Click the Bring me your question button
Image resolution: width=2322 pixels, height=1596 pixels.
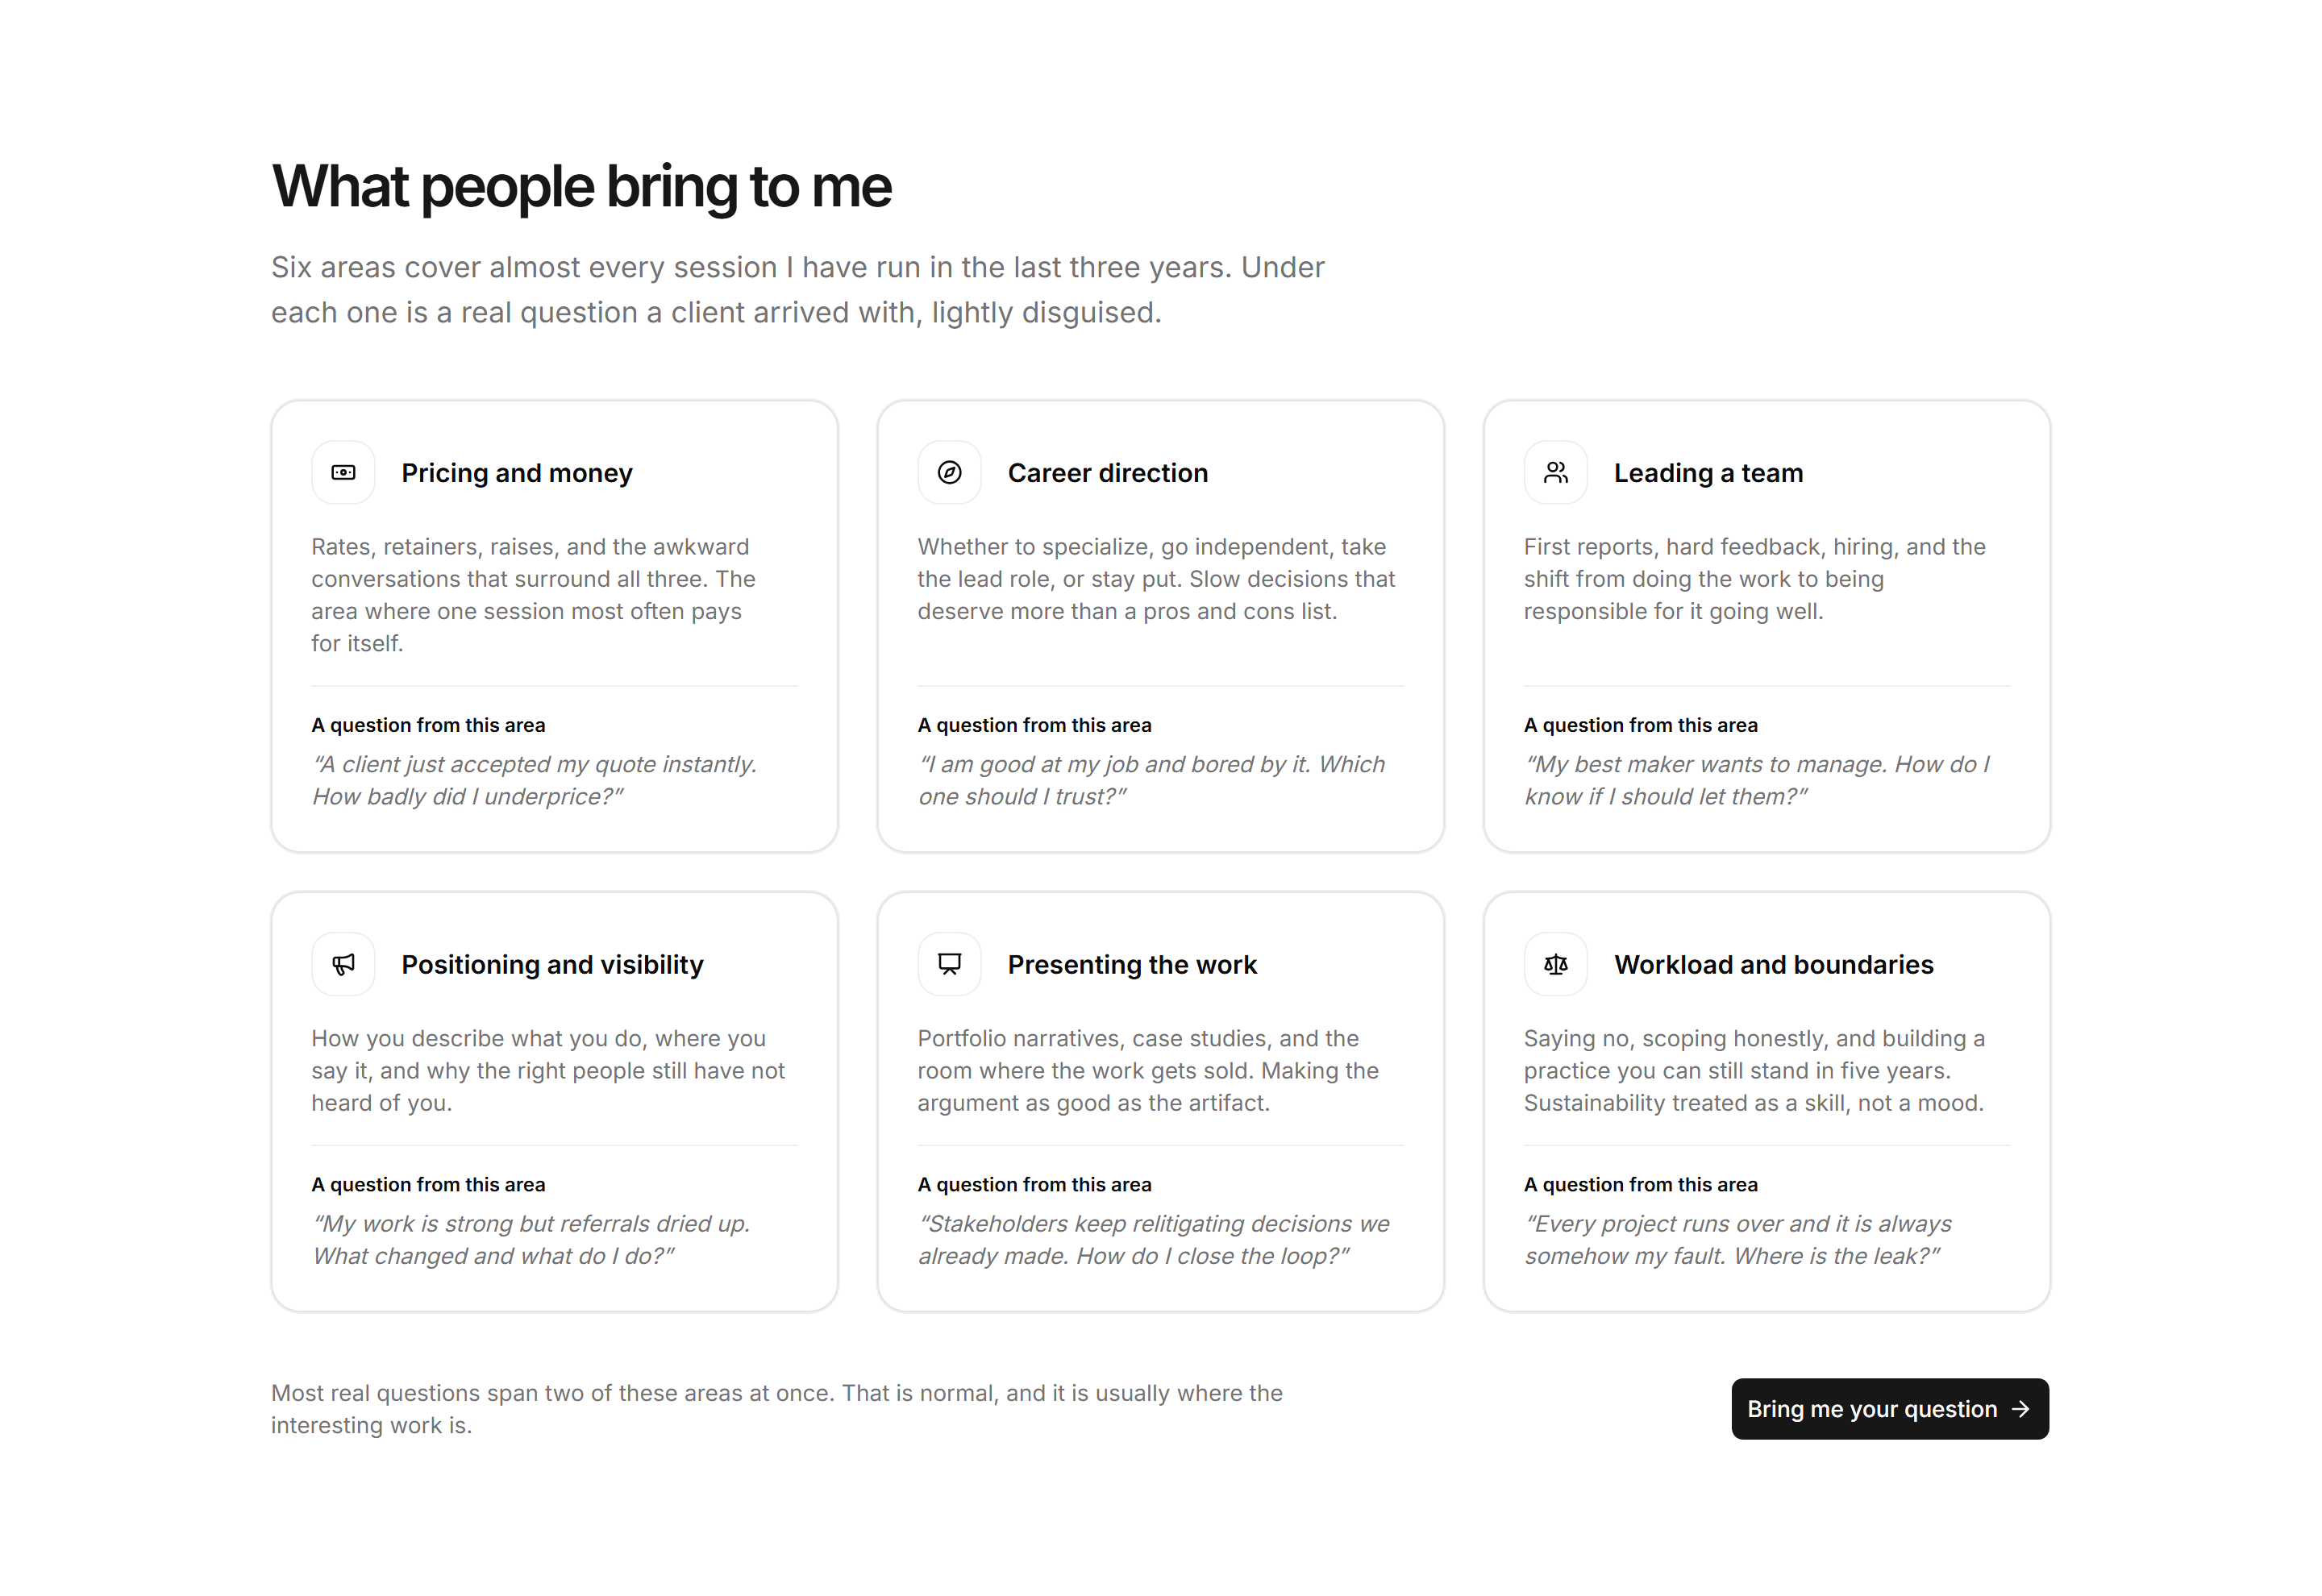1889,1408
